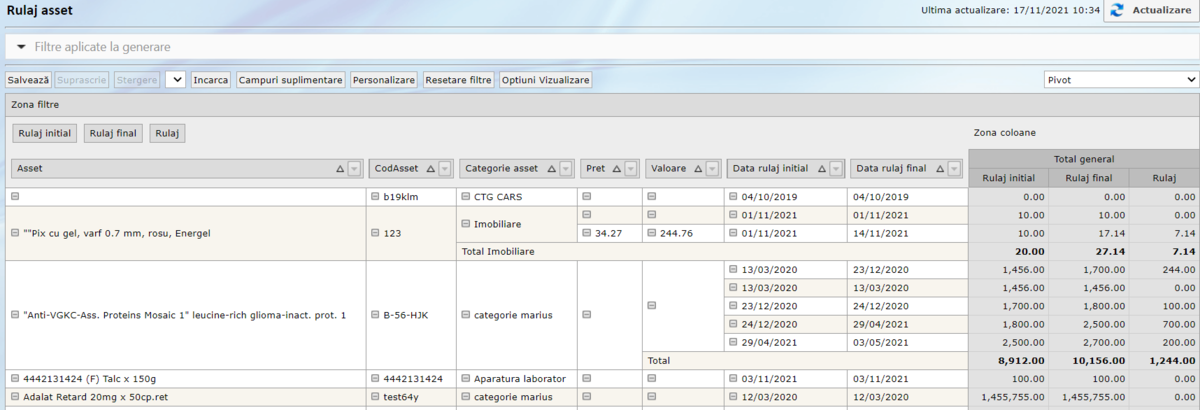Select the Rulaj final field chip
This screenshot has height=410, width=1200.
tap(113, 133)
